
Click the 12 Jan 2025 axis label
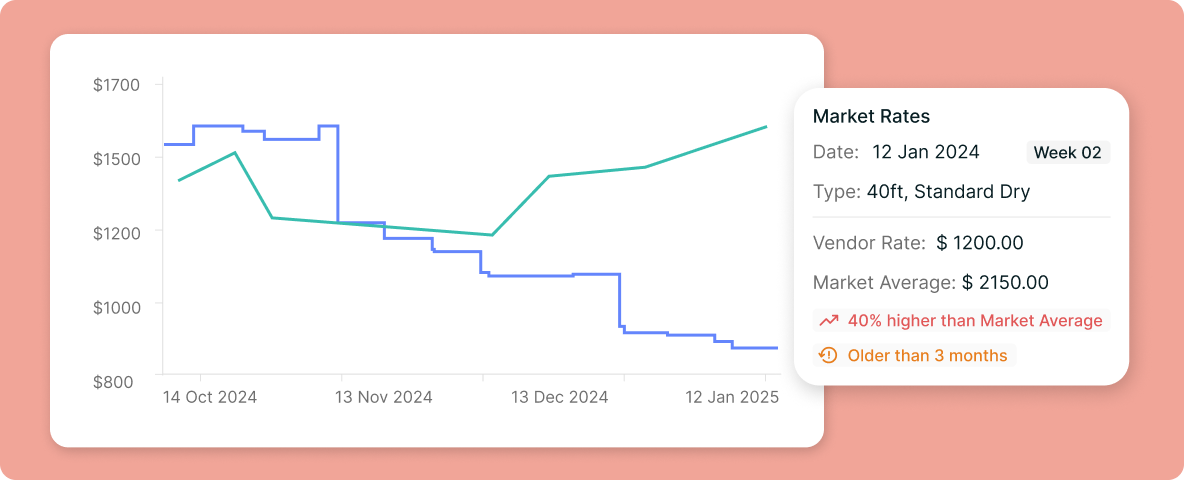pos(732,397)
